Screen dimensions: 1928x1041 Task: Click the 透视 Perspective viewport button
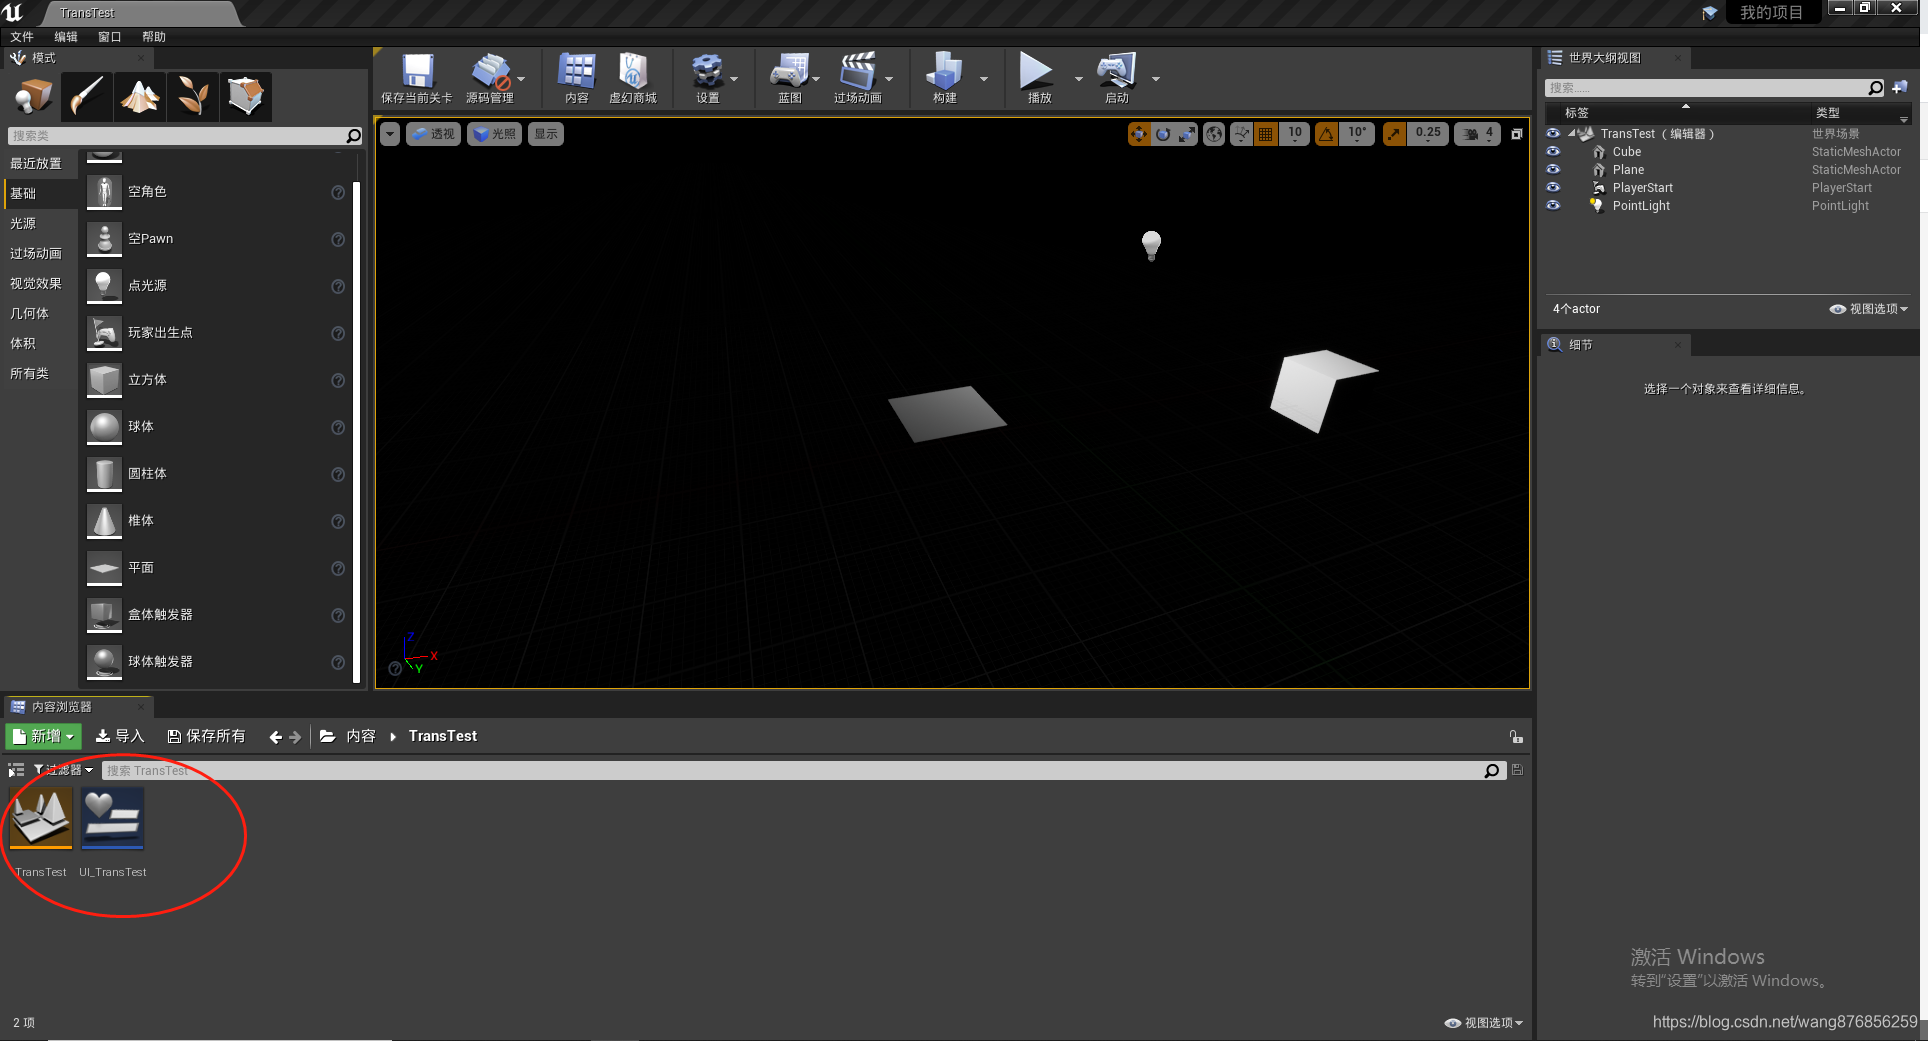coord(433,134)
